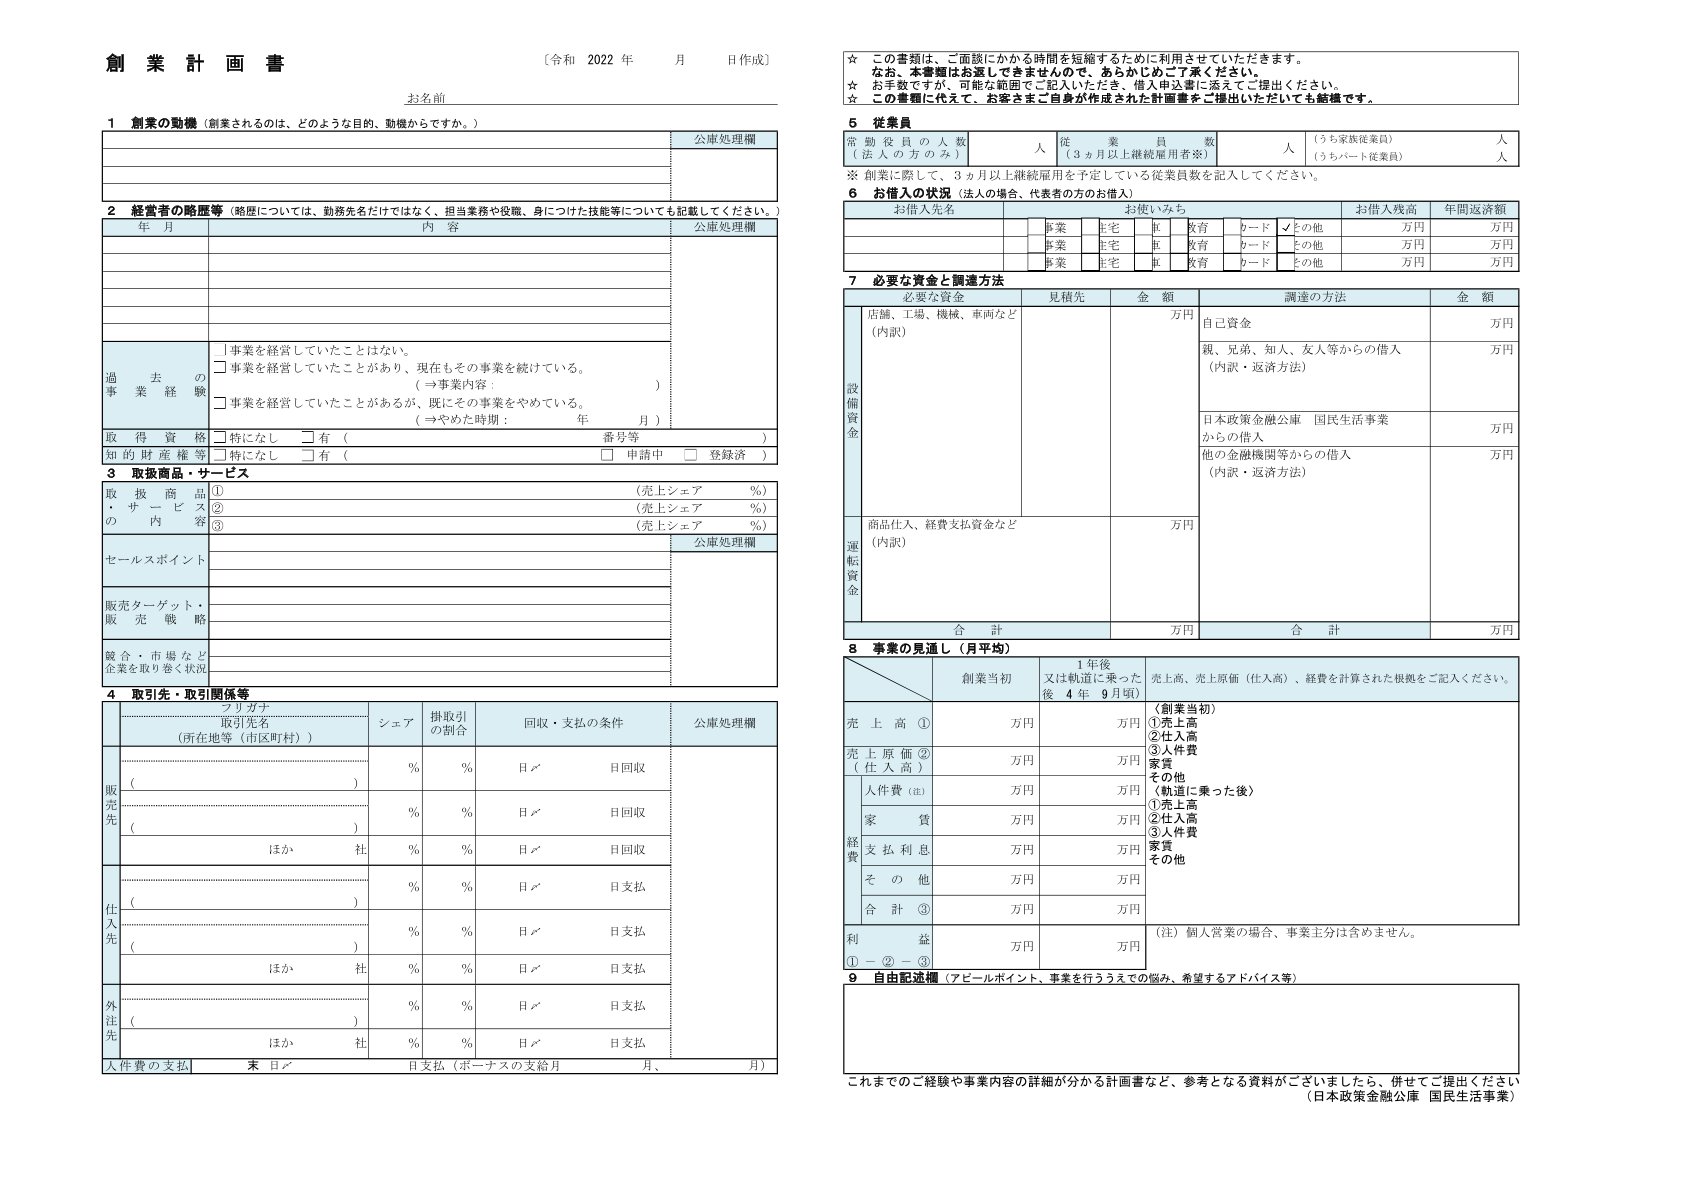This screenshot has width=1683, height=1190.
Task: Click the セールスポイント text field
Action: [440, 560]
